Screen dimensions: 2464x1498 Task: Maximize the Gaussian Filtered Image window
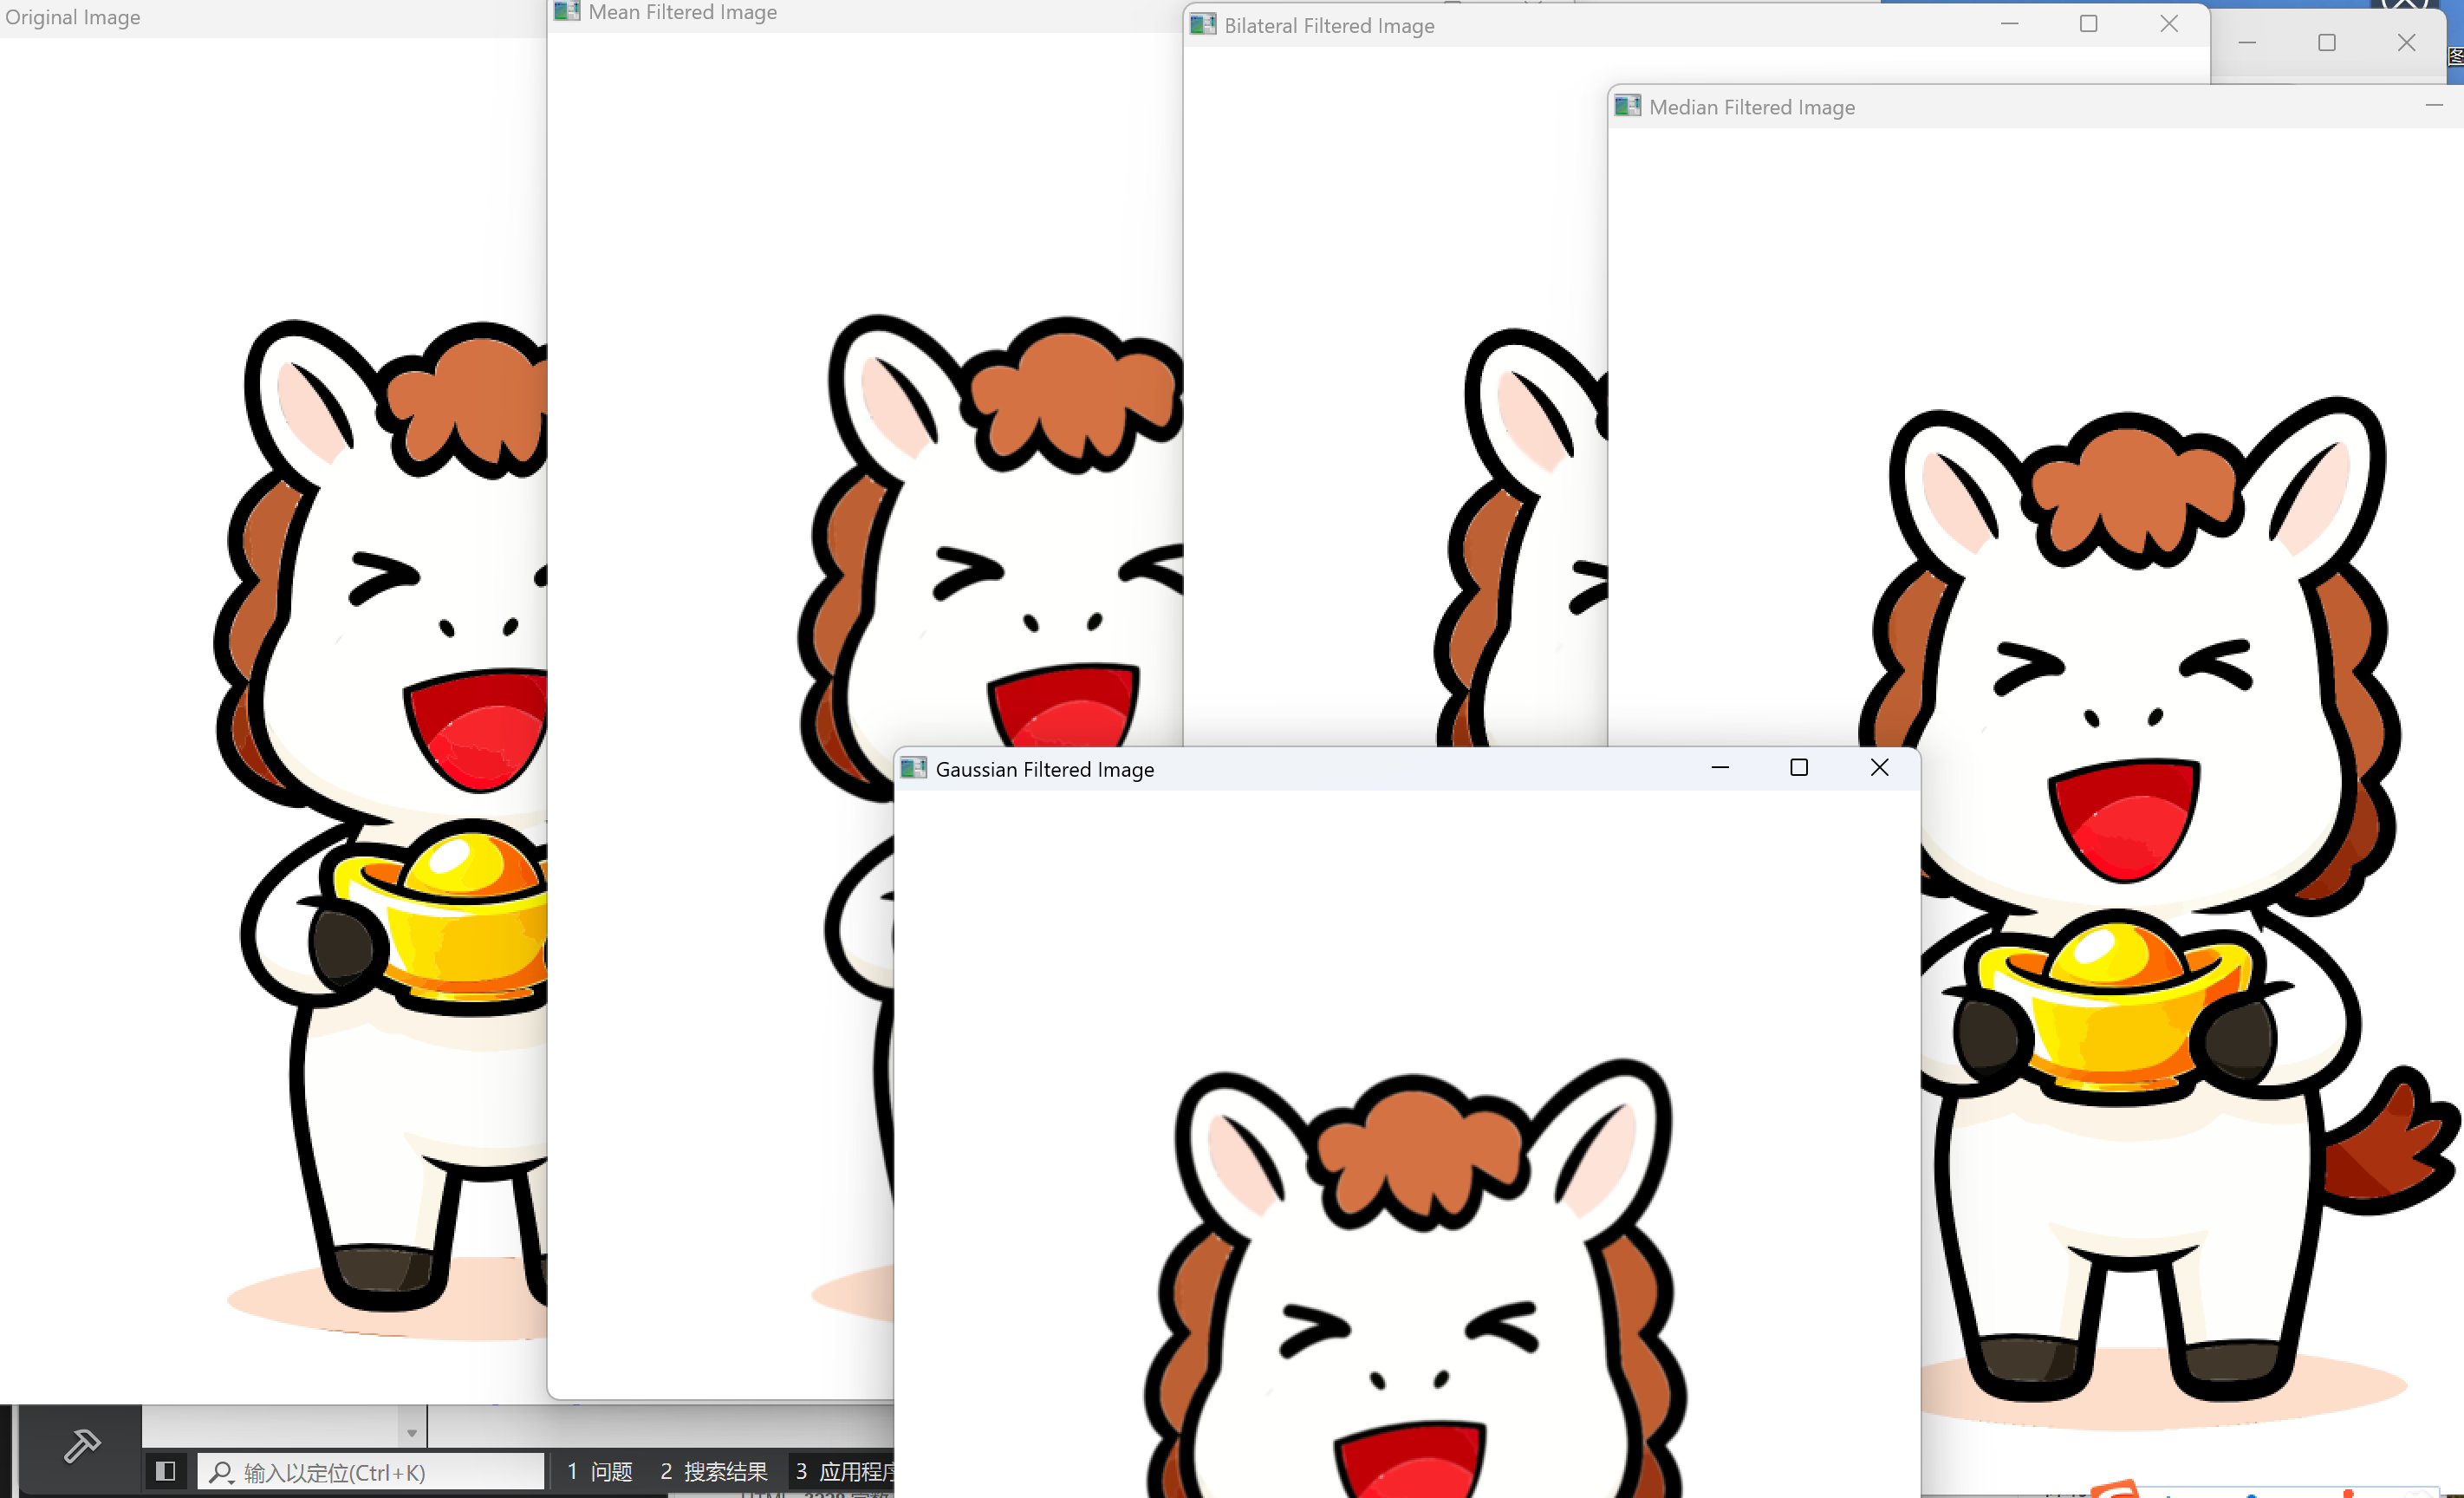[1799, 767]
